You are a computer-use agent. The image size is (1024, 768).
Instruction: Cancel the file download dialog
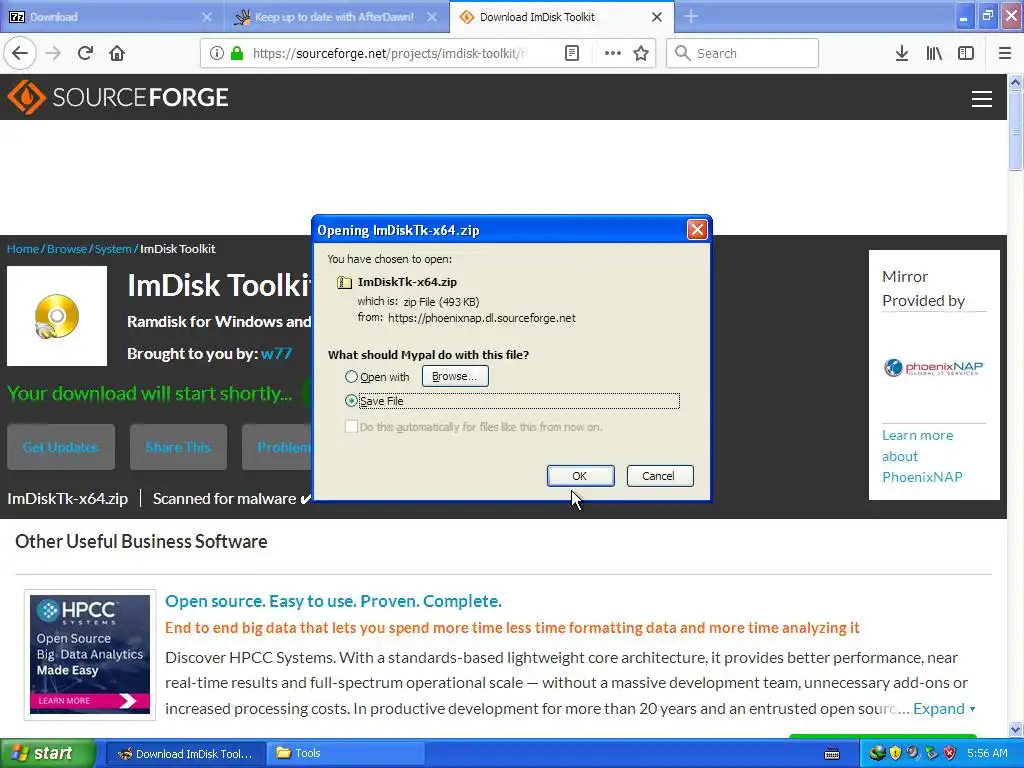coord(660,476)
